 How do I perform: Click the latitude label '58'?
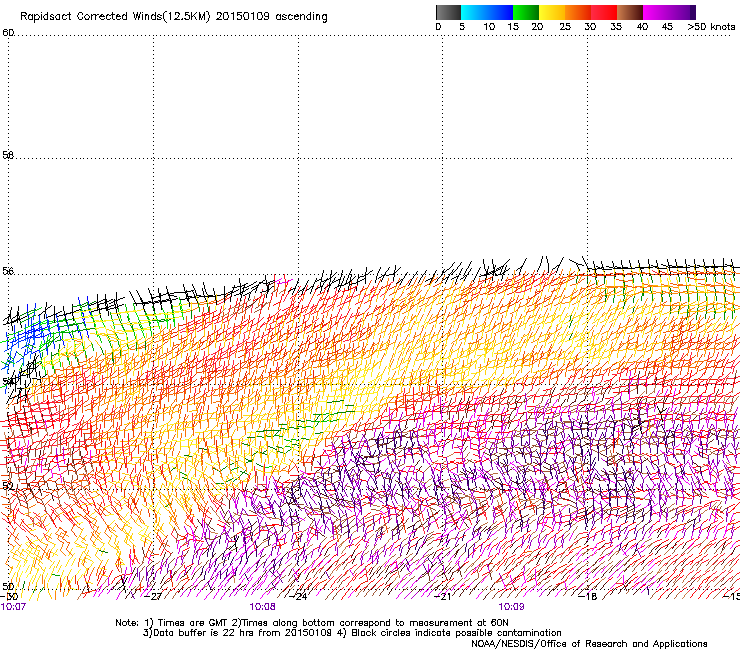coord(8,155)
